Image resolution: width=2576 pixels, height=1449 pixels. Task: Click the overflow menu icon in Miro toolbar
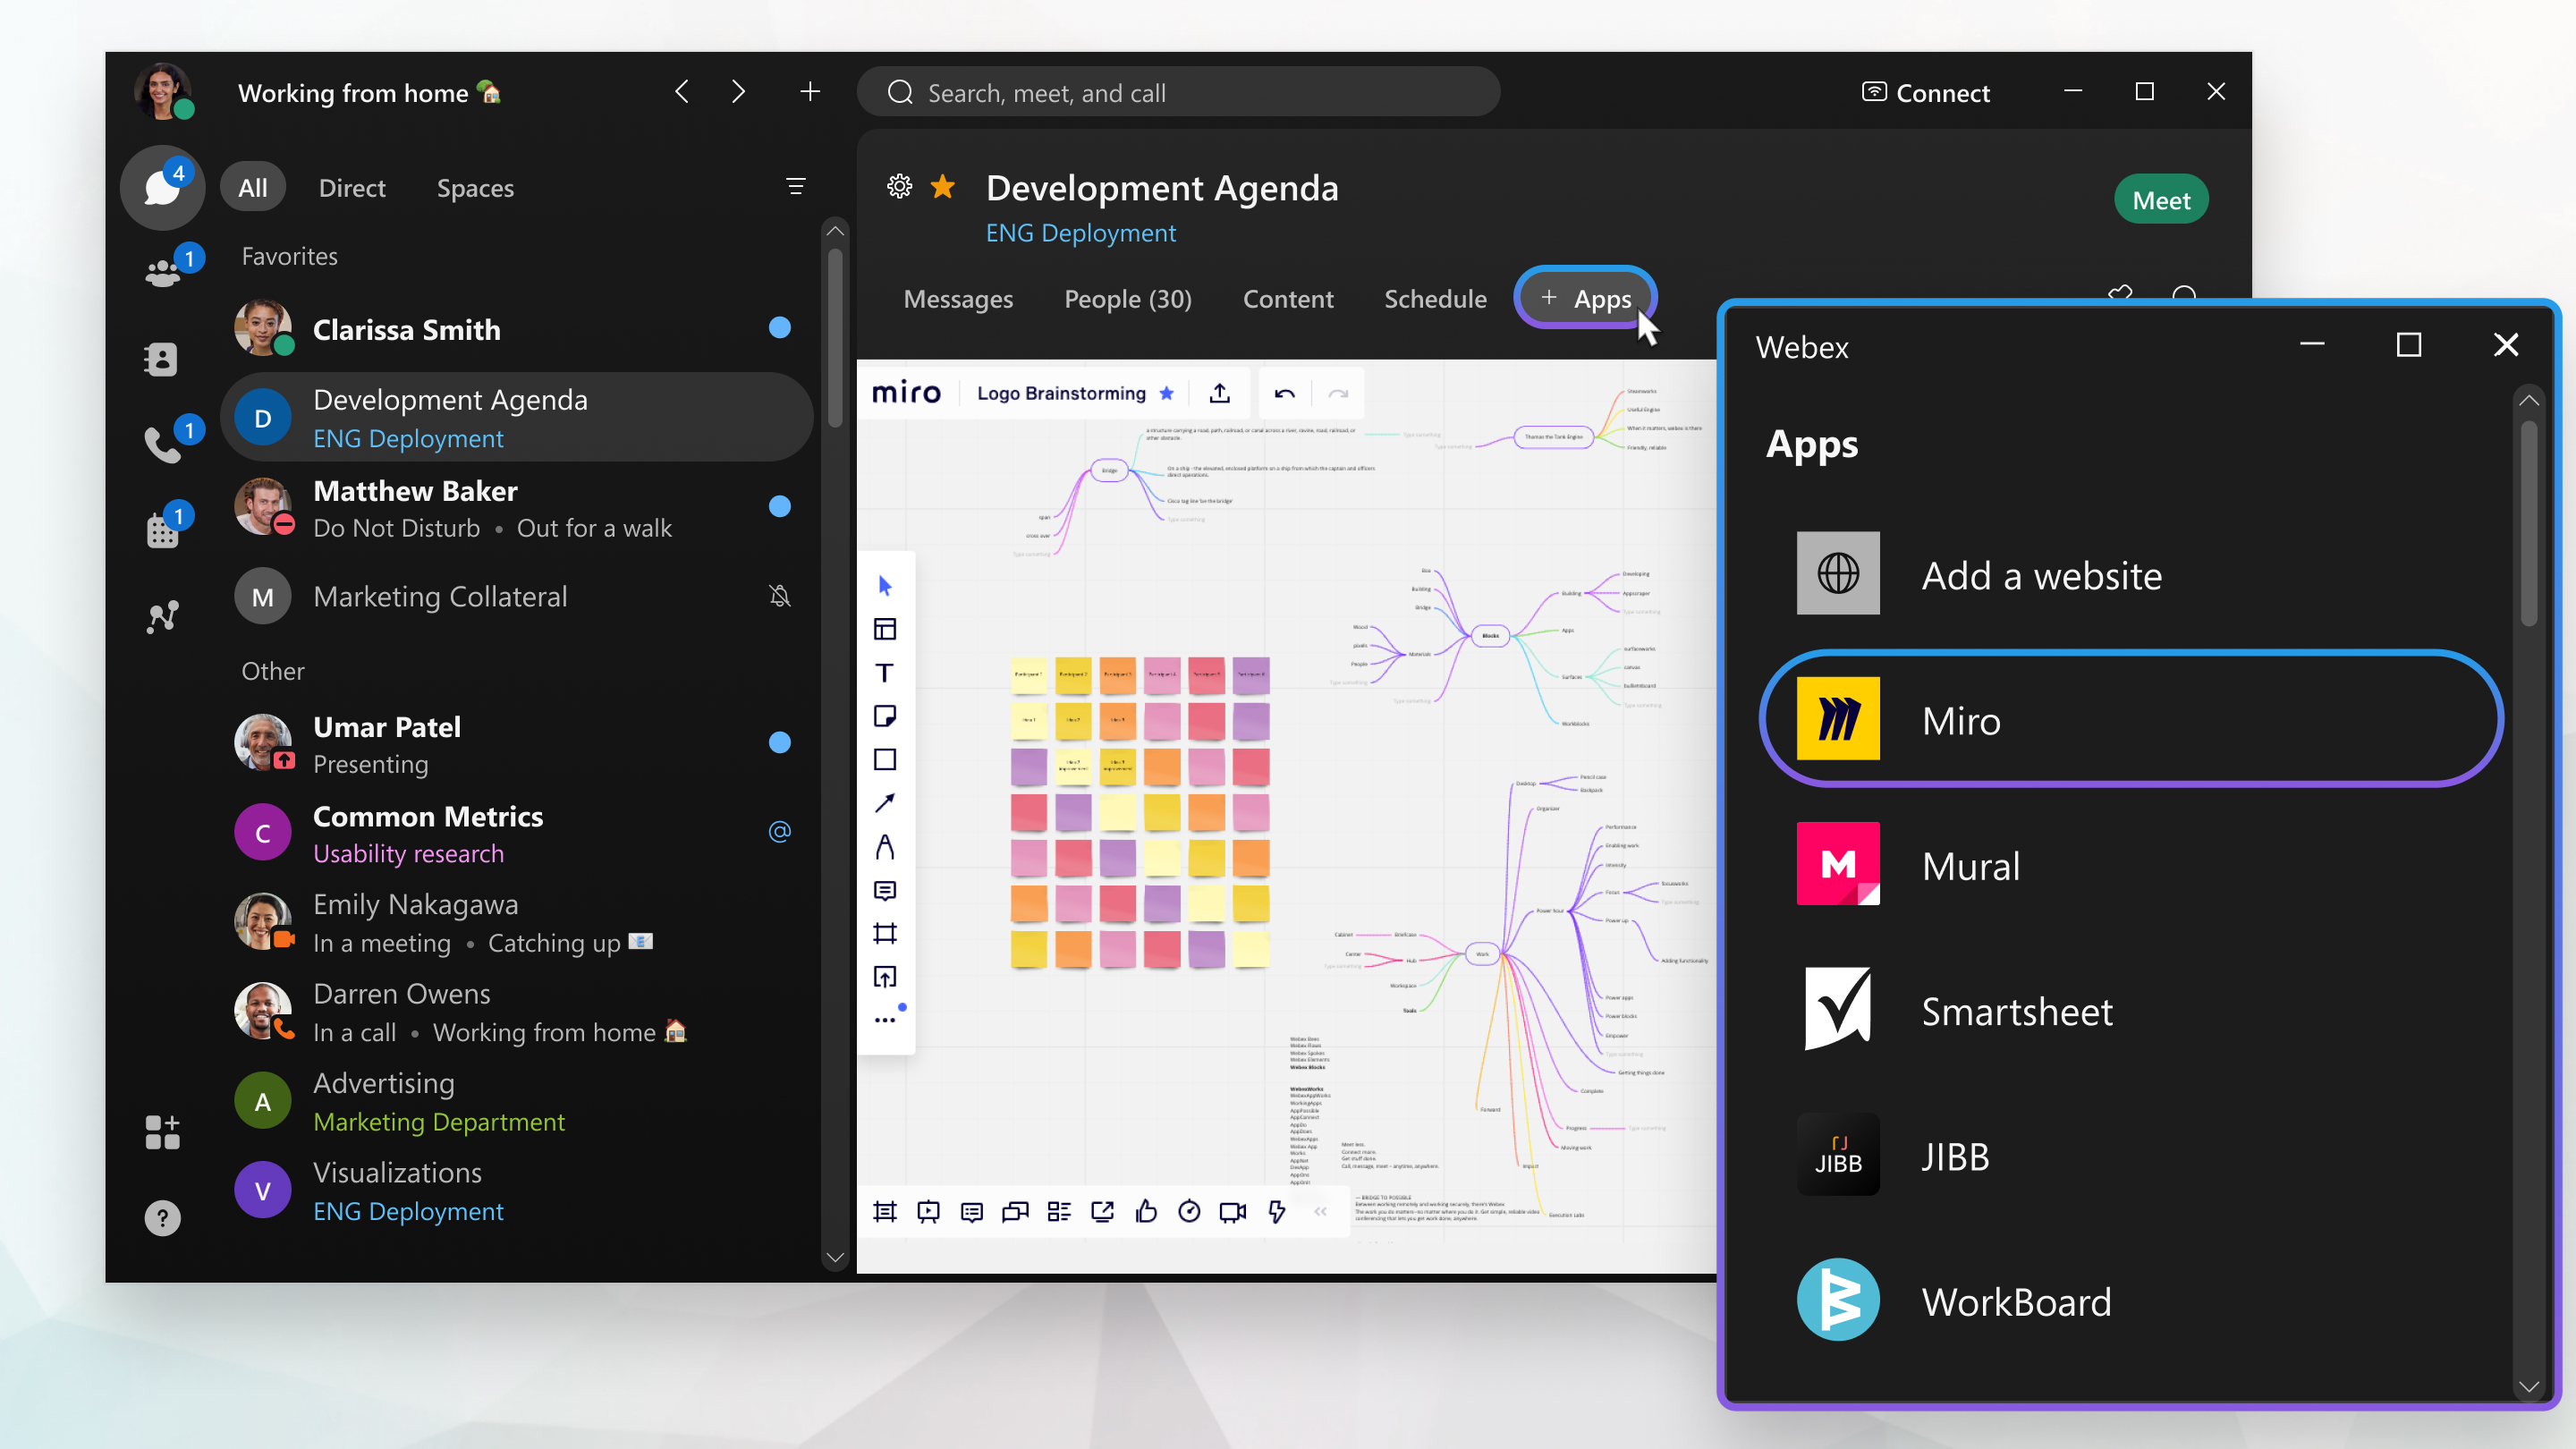tap(883, 1017)
